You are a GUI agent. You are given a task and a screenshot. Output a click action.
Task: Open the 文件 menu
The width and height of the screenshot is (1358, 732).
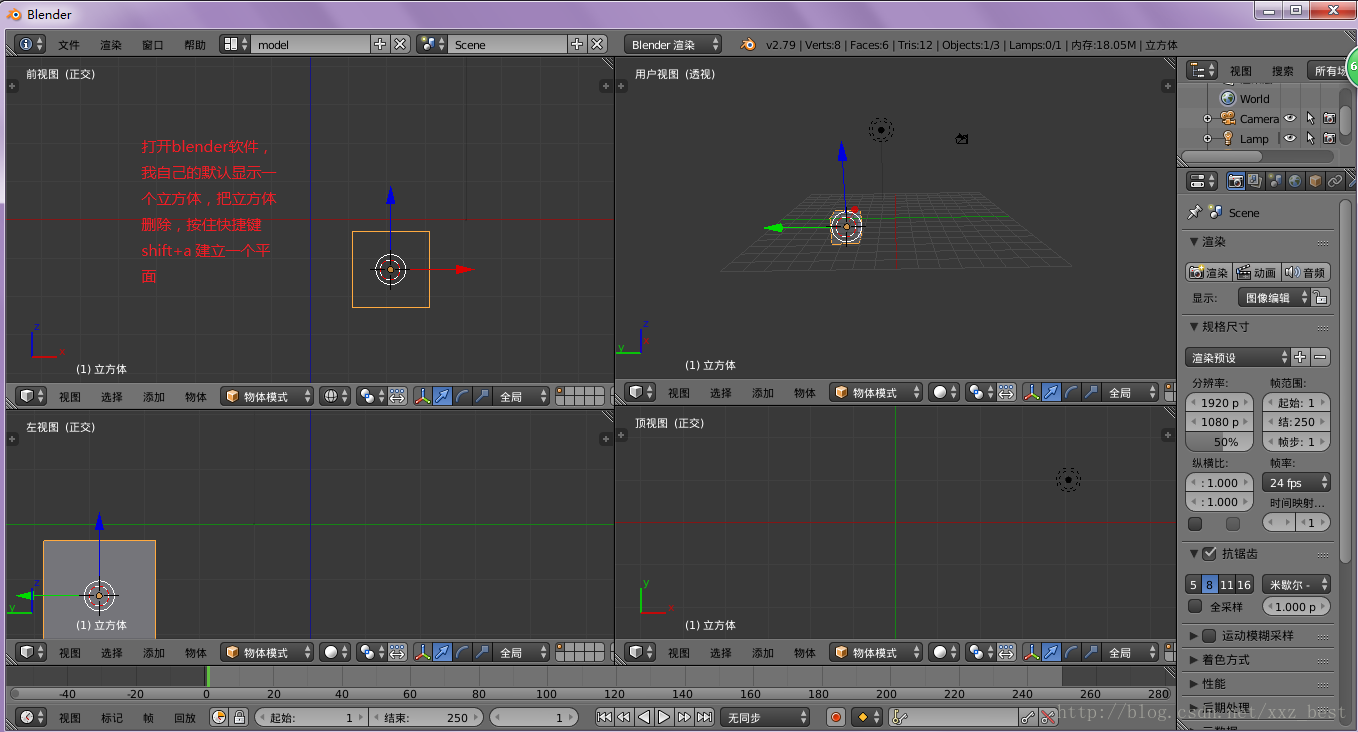(x=68, y=45)
